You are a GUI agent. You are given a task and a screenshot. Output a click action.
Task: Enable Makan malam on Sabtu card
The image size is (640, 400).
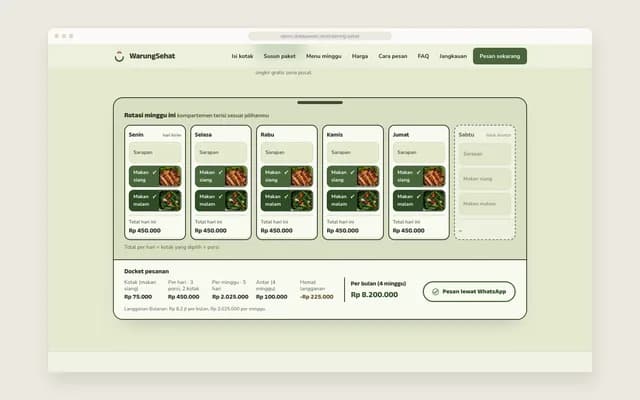click(x=485, y=204)
